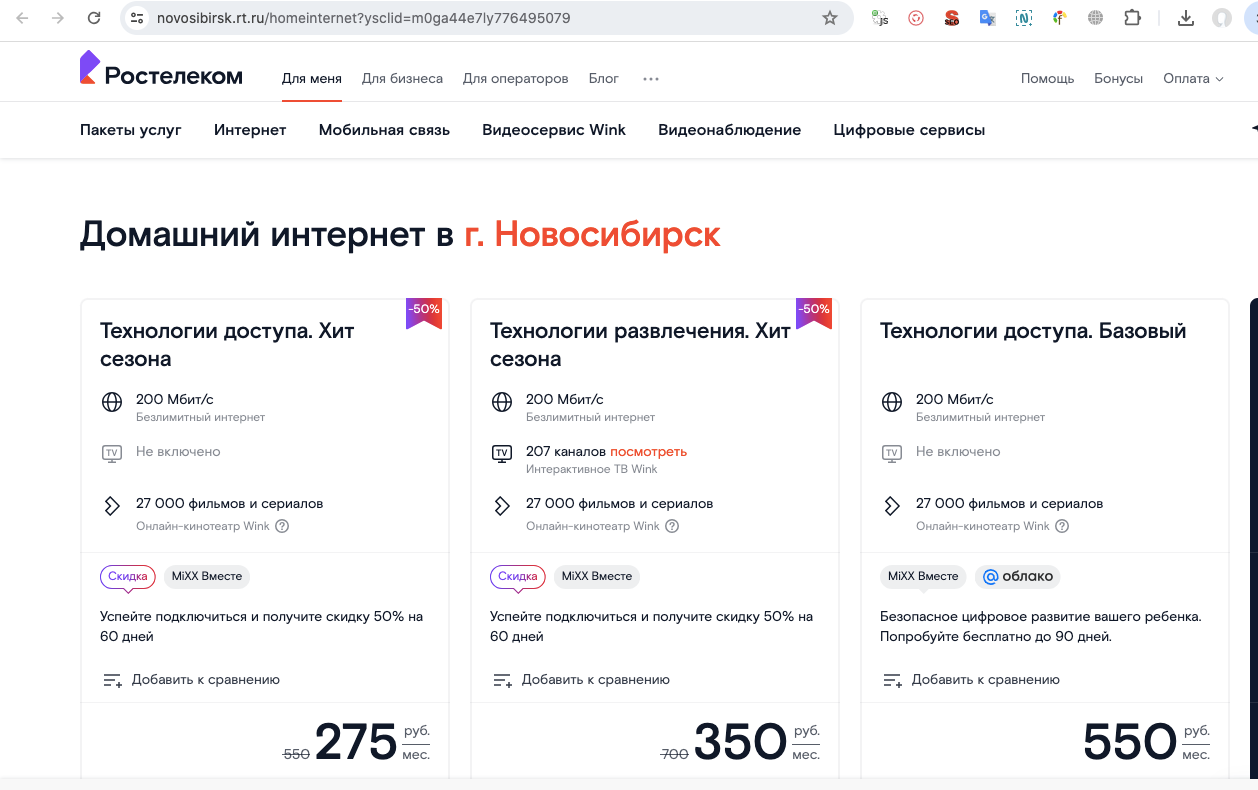
Task: Switch to the «Для бизнеса» tab
Action: point(404,78)
